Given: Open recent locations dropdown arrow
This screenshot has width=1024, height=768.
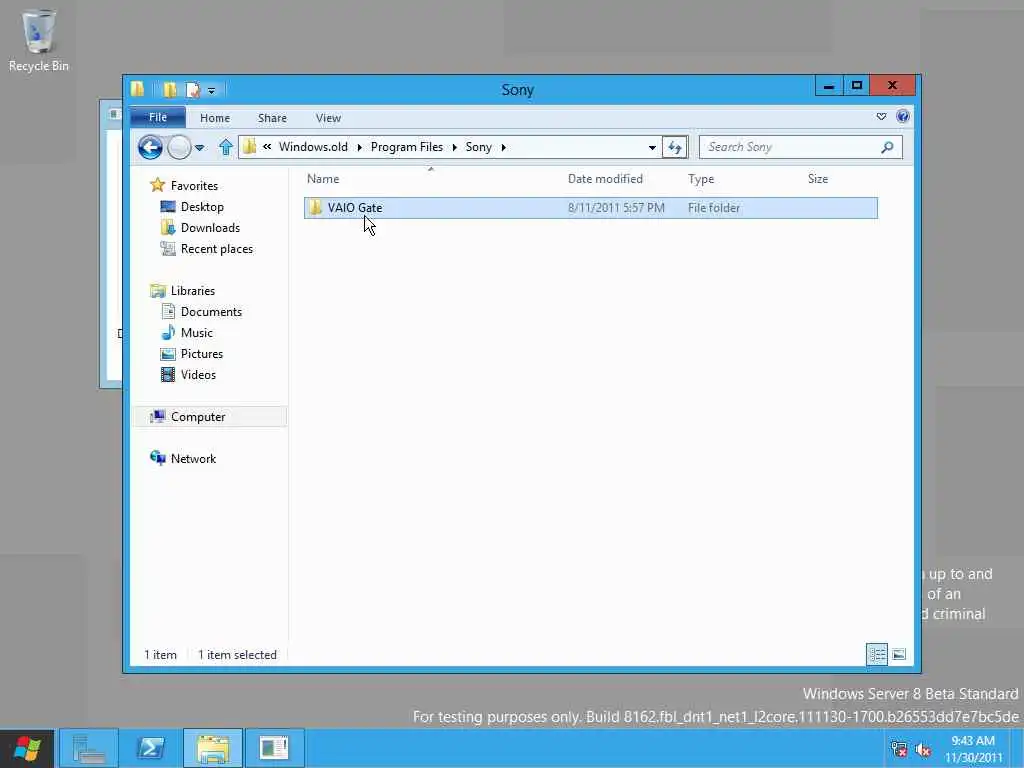Looking at the screenshot, I should (x=200, y=148).
